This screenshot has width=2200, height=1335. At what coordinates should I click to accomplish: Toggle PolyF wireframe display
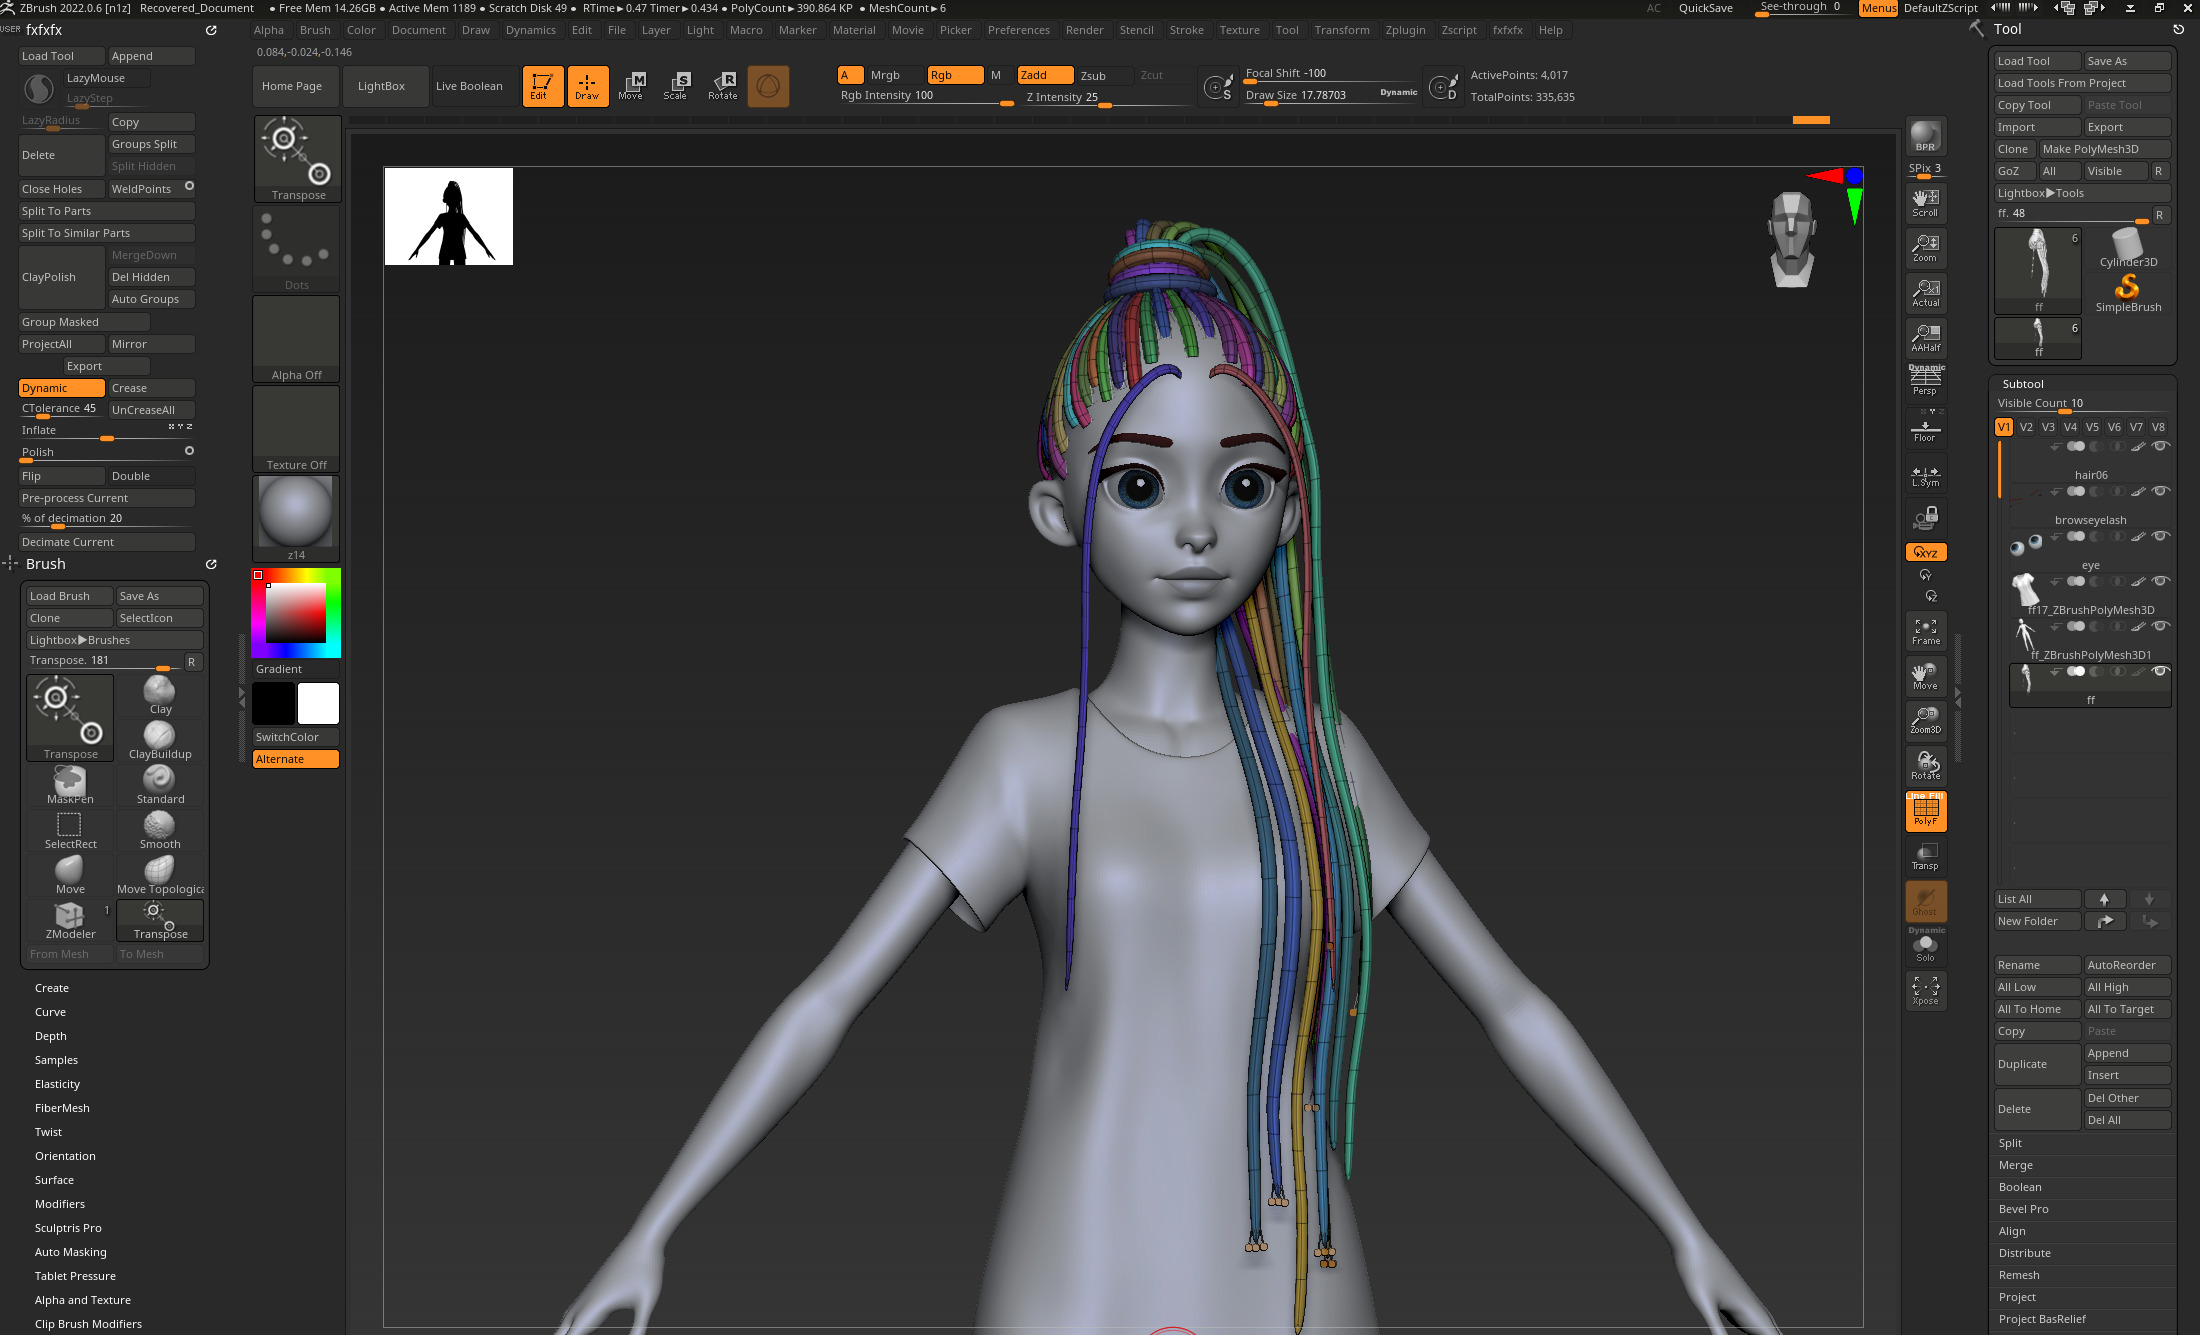pos(1925,810)
